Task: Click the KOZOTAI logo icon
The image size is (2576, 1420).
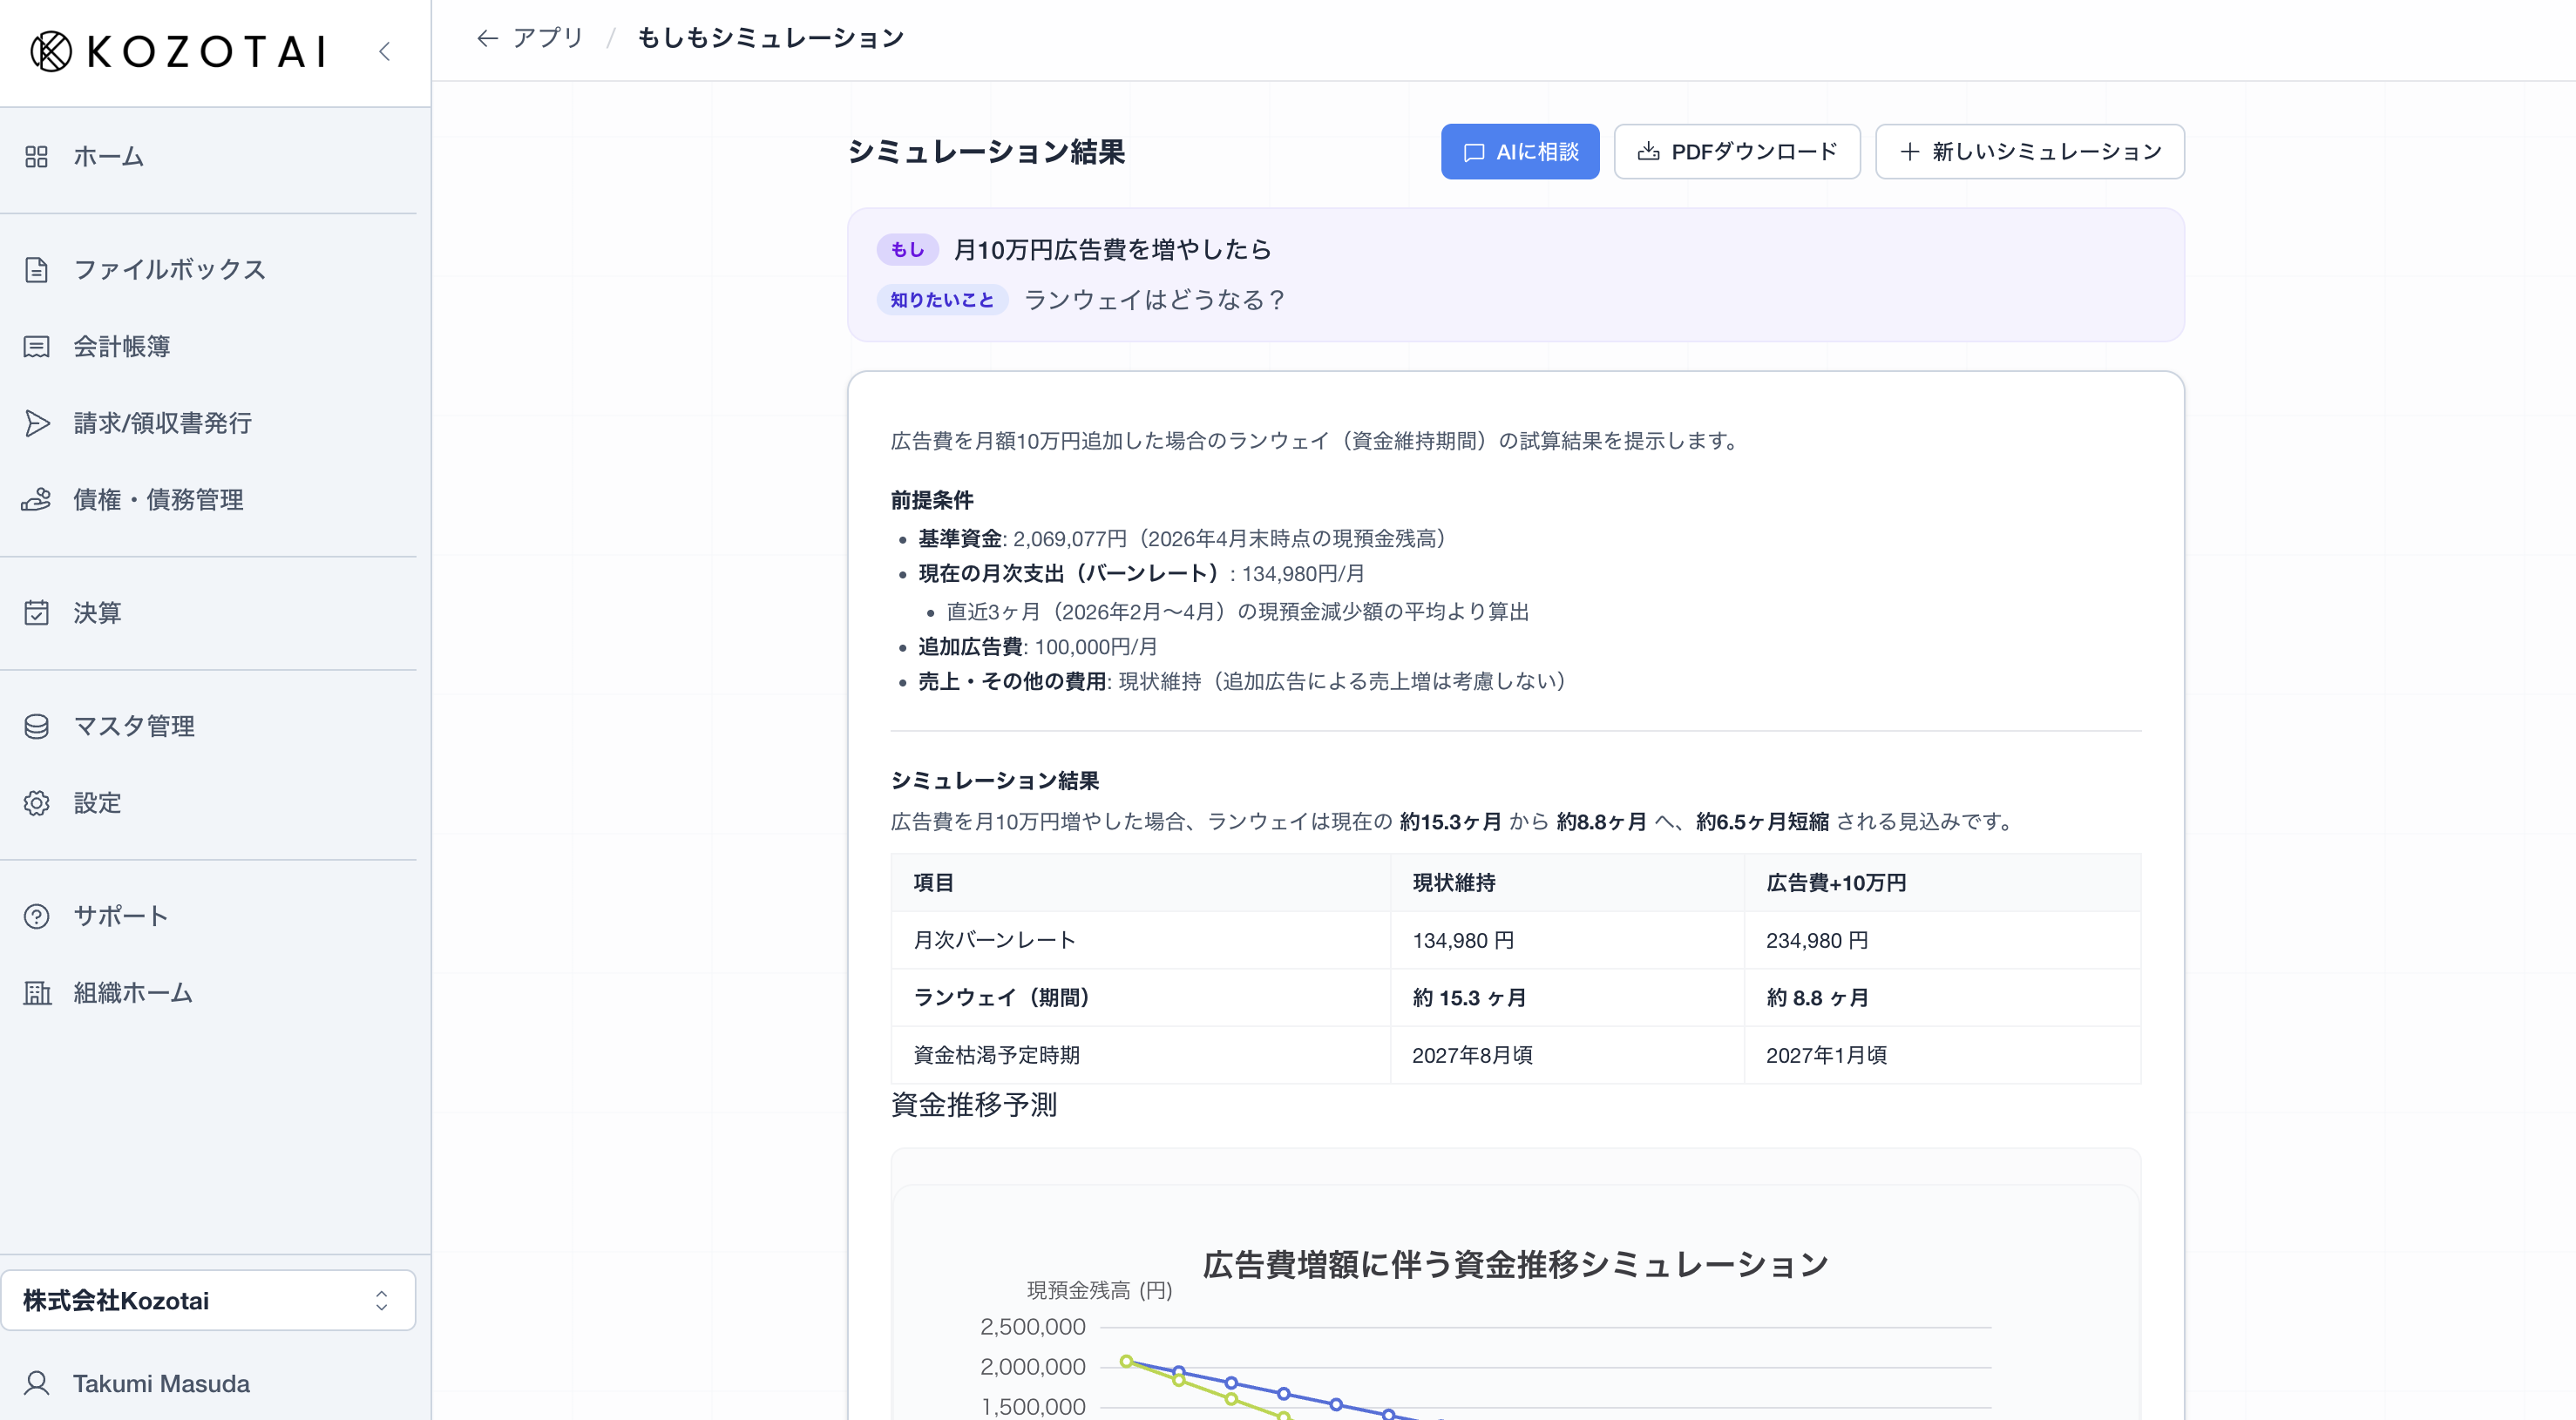Action: [x=51, y=51]
